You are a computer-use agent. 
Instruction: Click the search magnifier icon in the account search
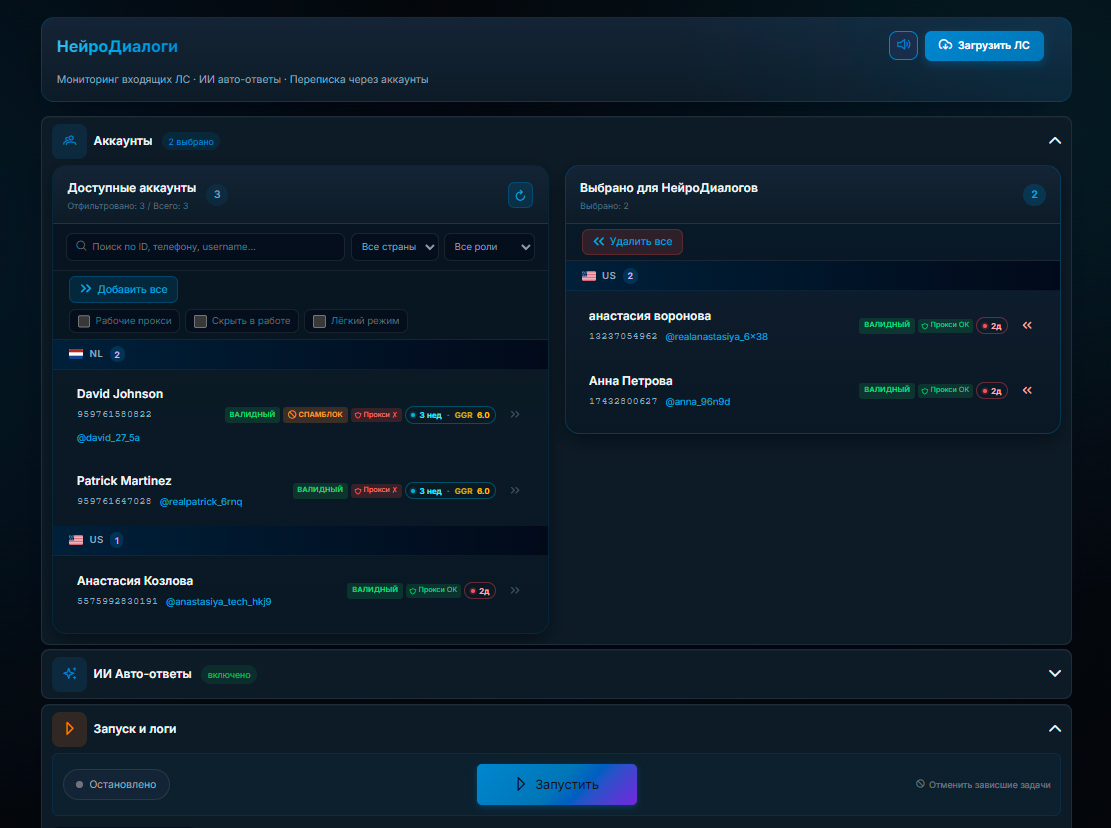coord(81,246)
